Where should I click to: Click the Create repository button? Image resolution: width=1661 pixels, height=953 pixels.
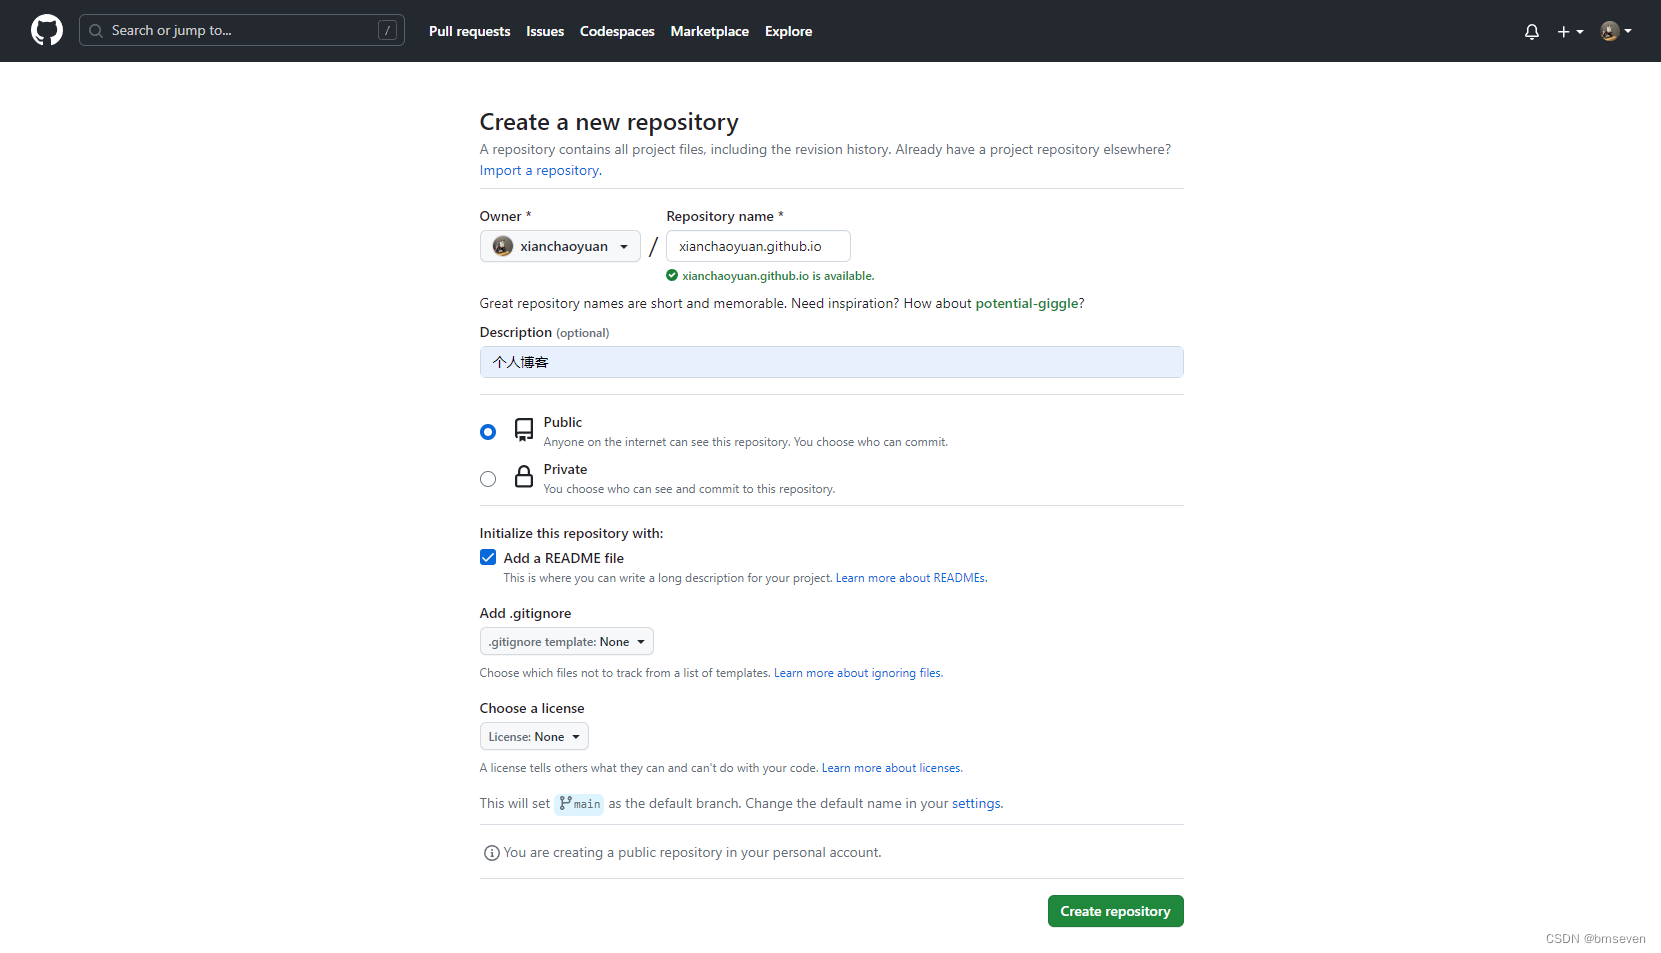tap(1115, 911)
